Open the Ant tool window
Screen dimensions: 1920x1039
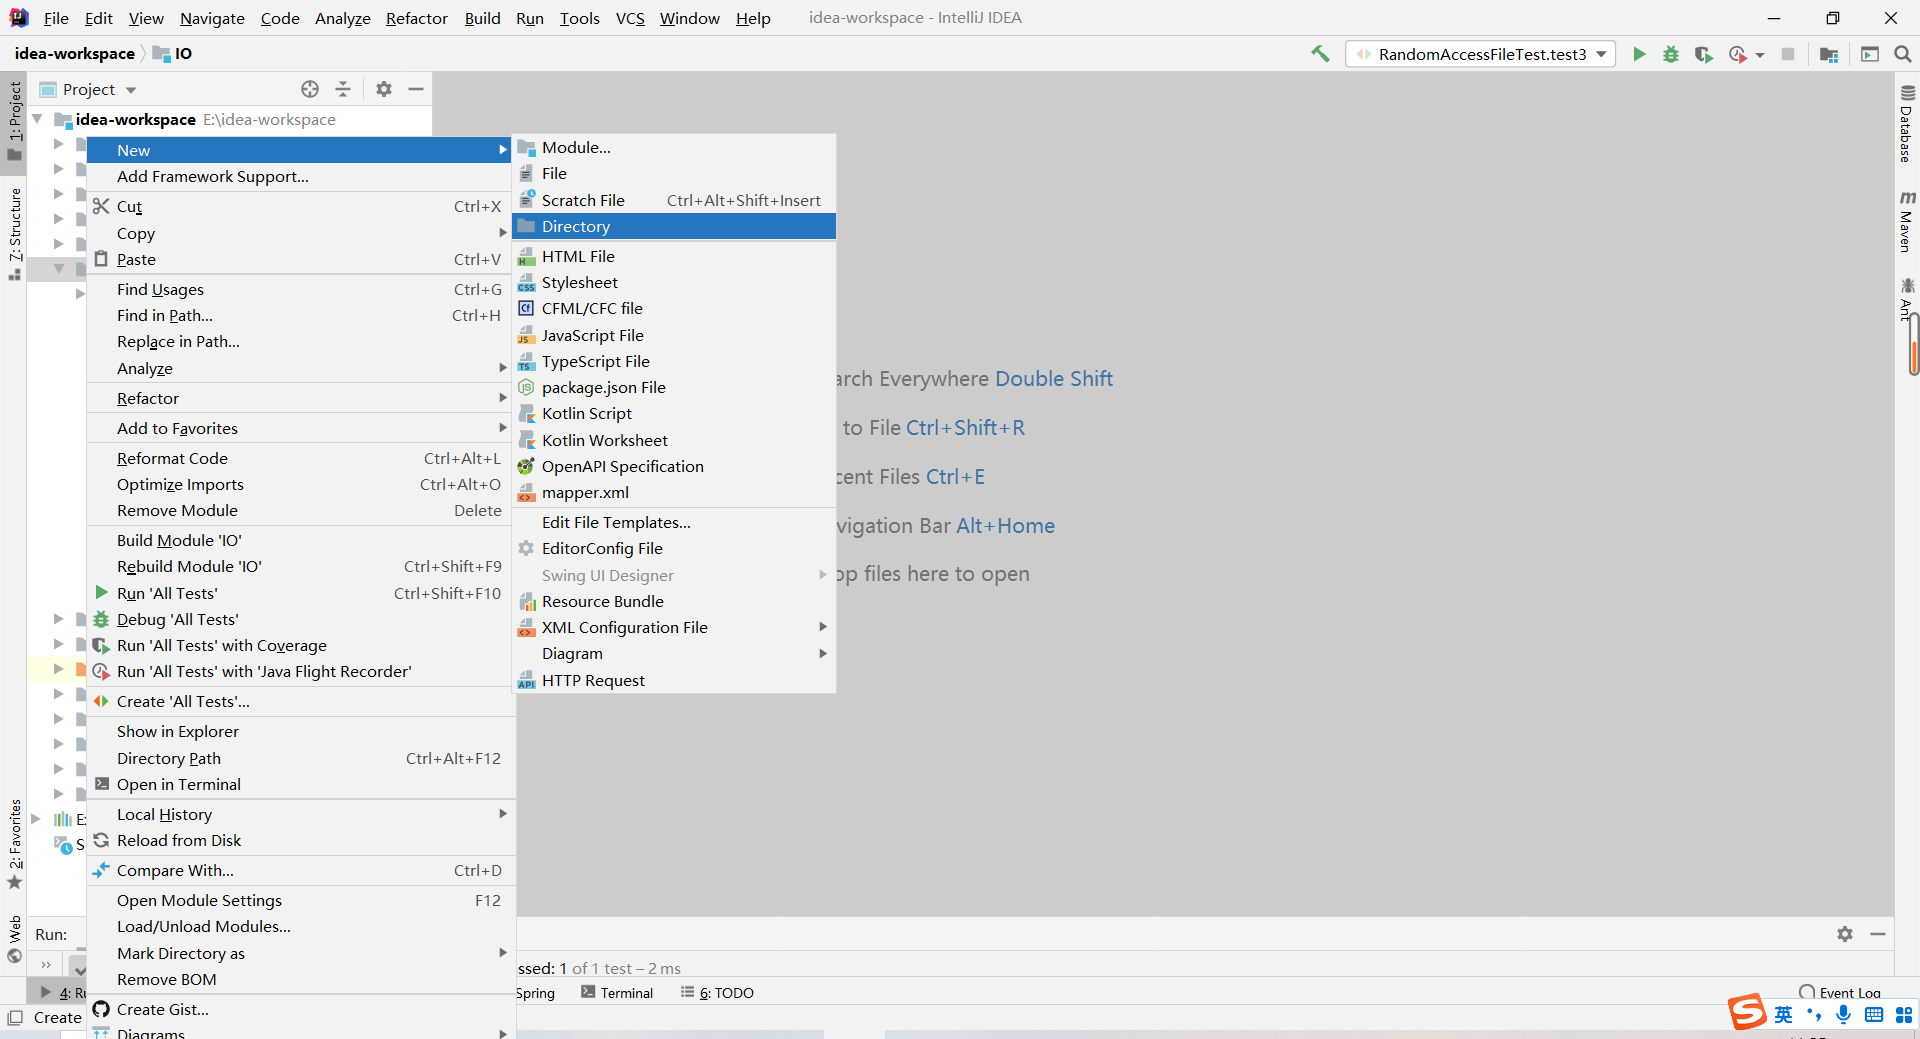click(1907, 299)
